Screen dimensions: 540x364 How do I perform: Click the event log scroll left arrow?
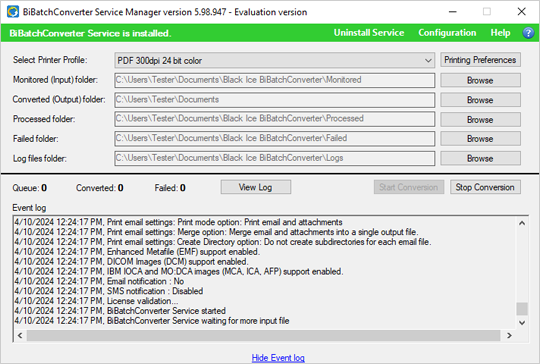(x=20, y=335)
